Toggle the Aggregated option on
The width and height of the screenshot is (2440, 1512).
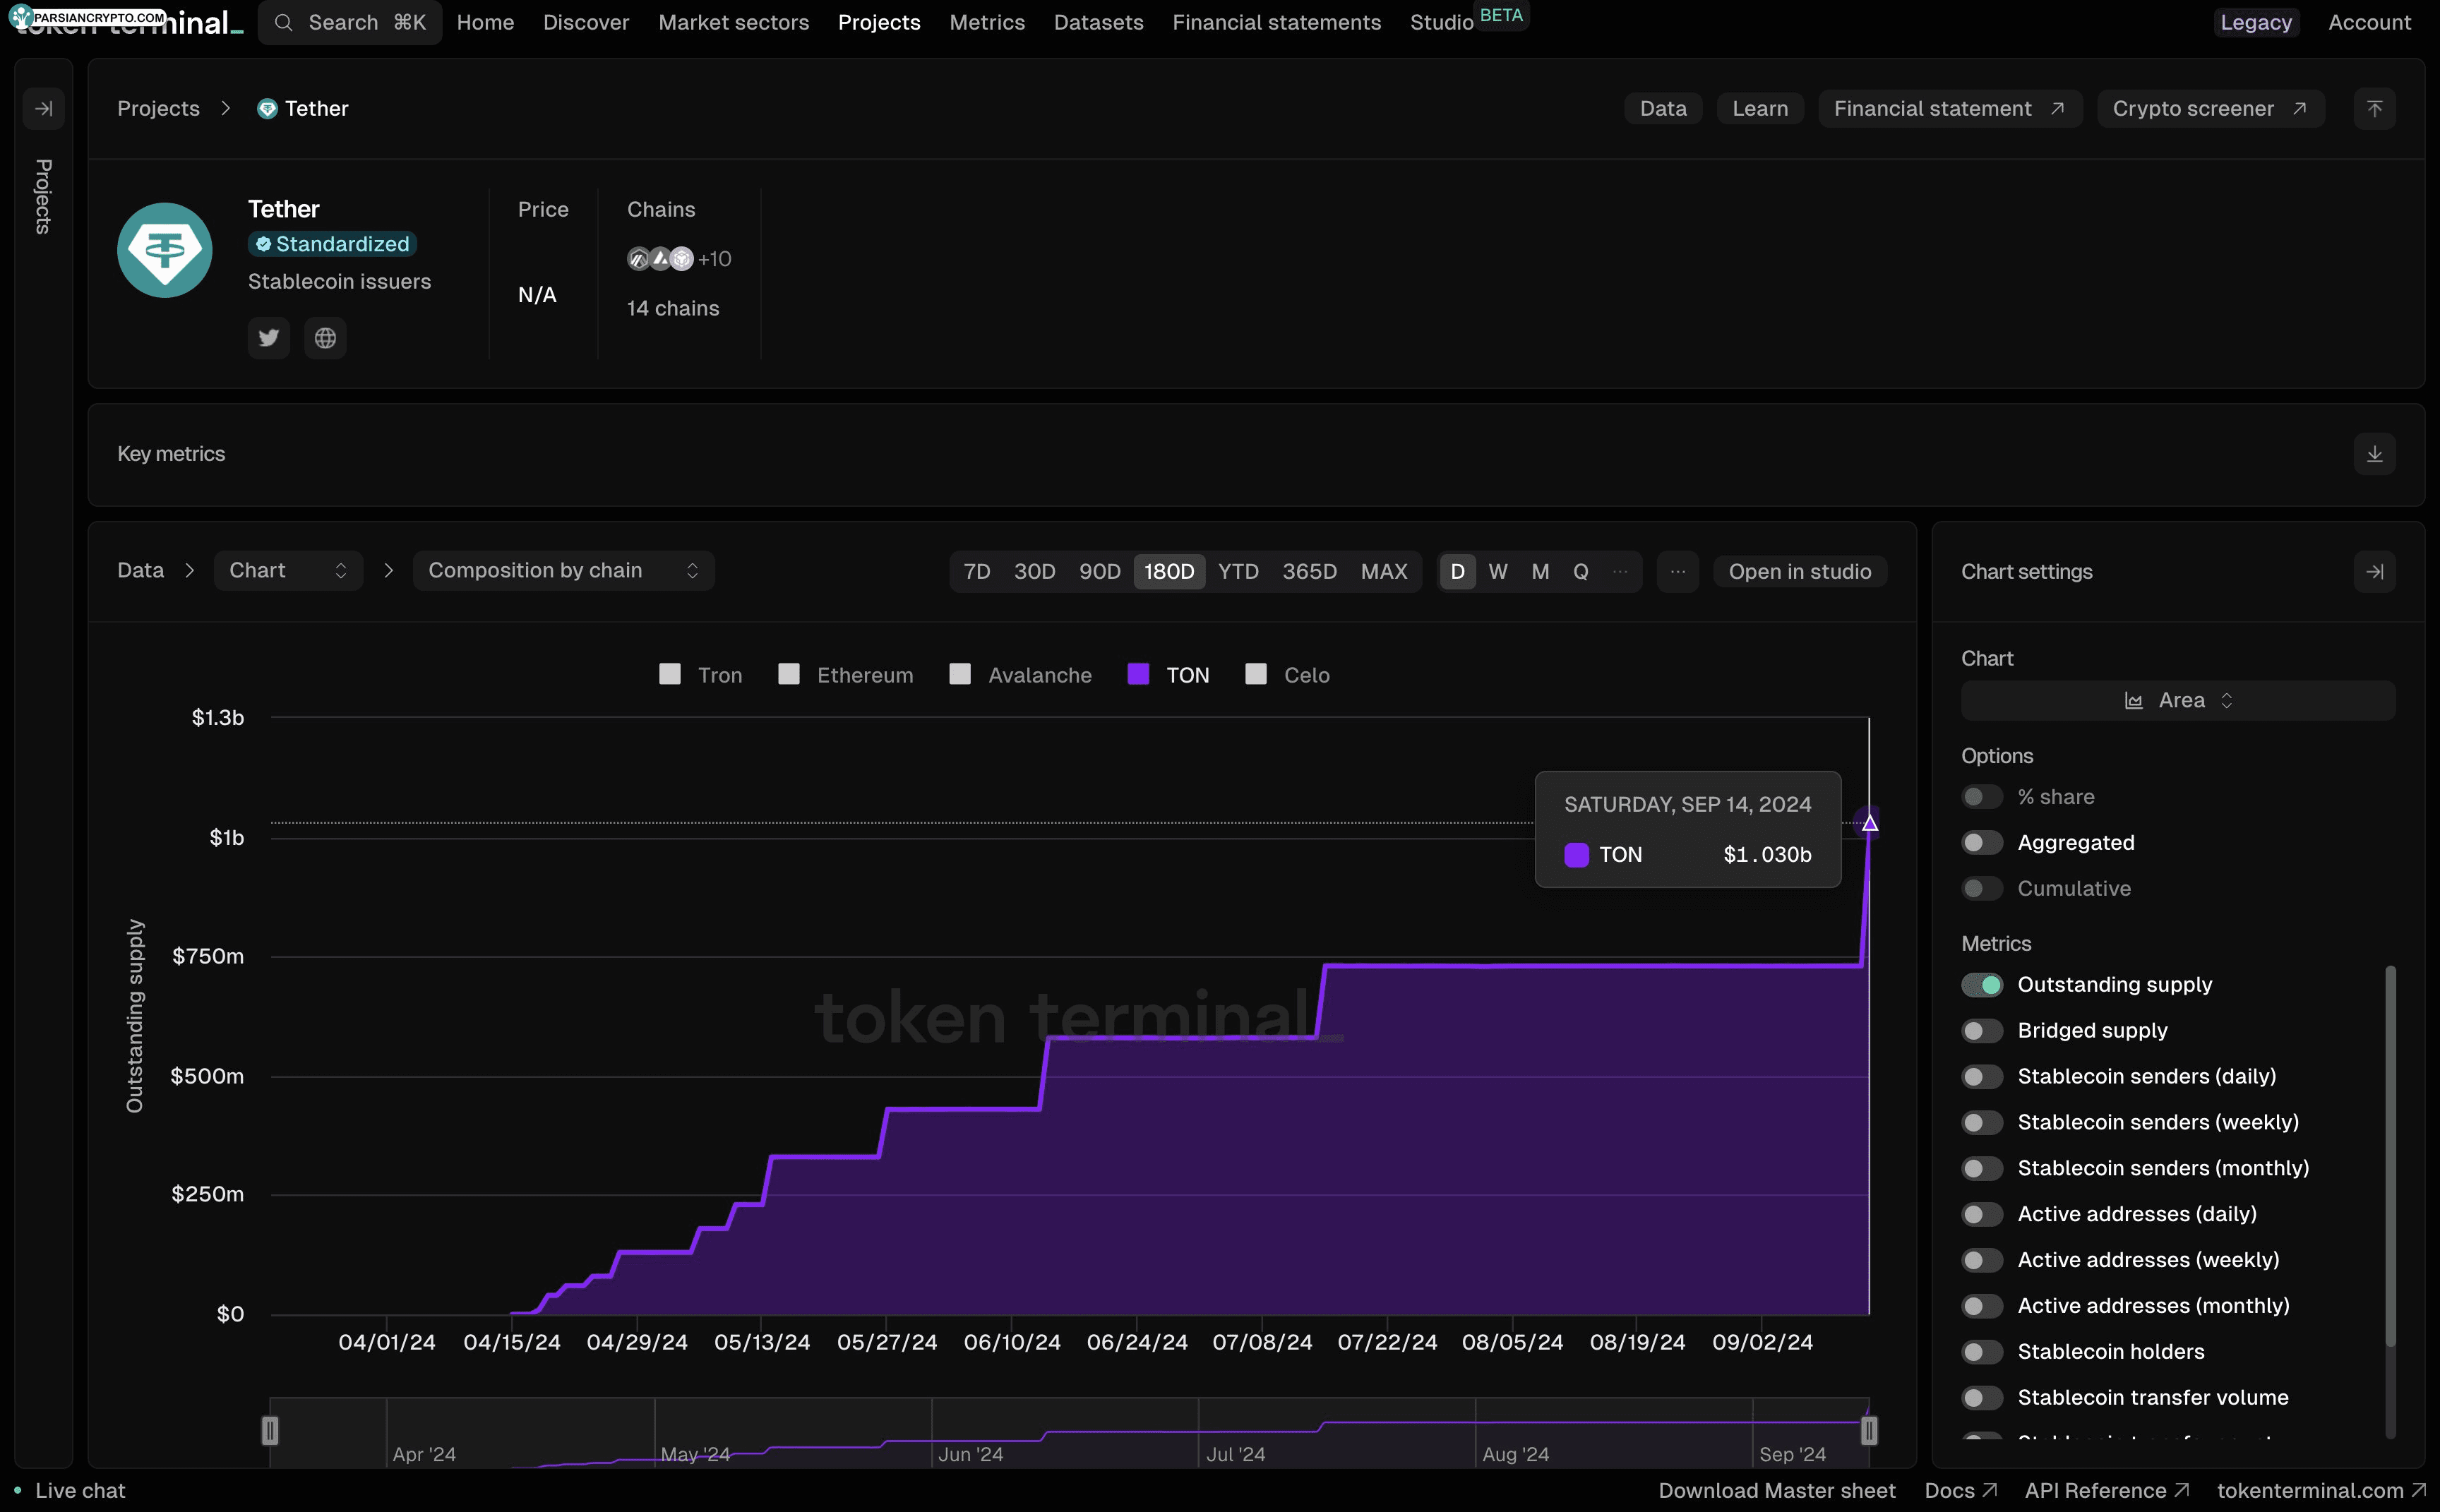(x=1980, y=843)
